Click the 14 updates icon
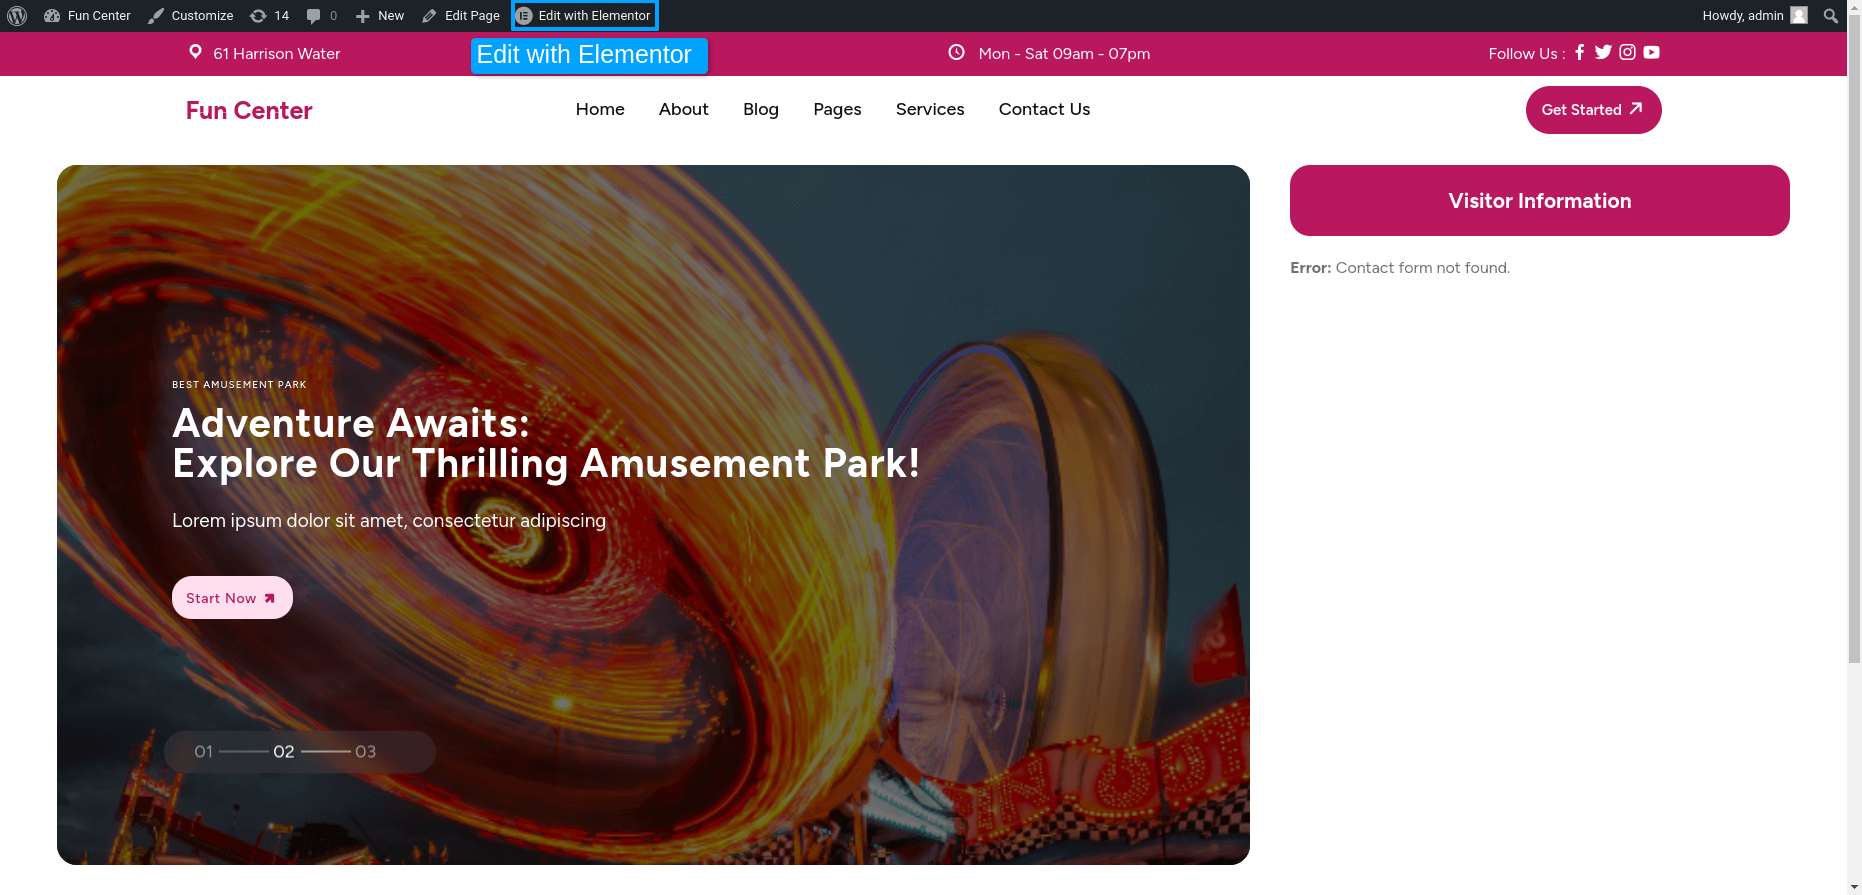Viewport: 1862px width, 895px height. (269, 16)
